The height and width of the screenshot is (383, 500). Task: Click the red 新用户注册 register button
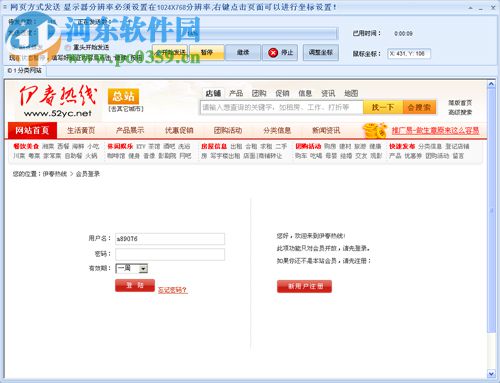304,286
